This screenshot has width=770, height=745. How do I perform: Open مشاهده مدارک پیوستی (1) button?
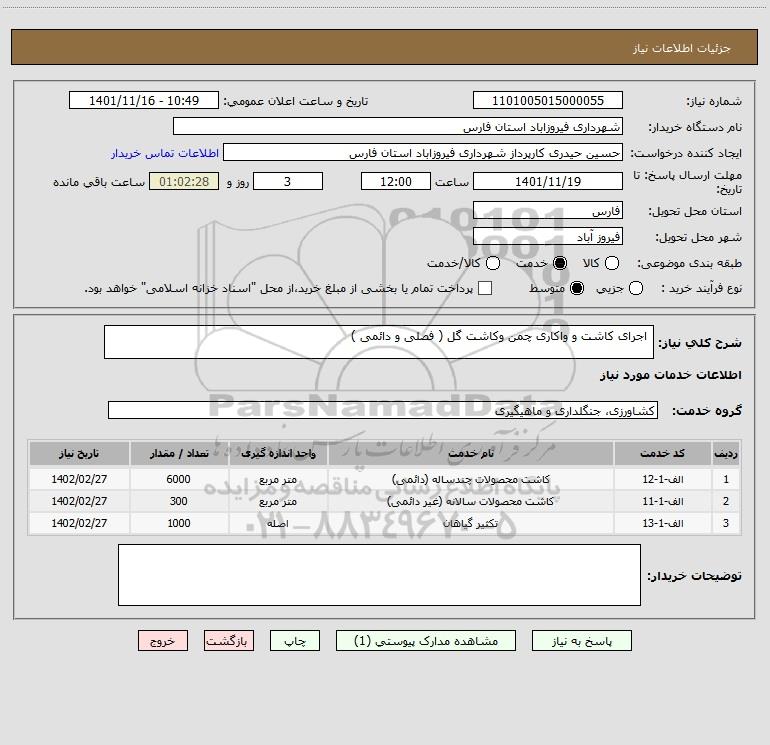click(426, 641)
